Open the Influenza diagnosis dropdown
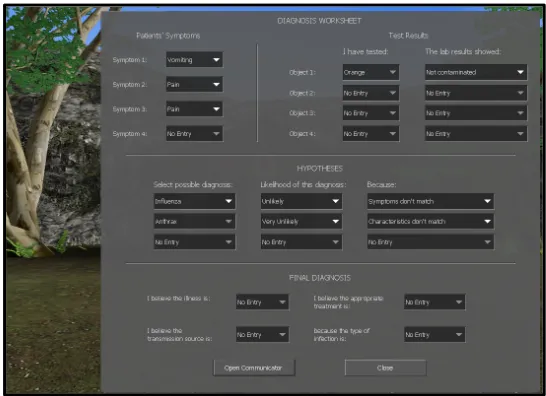The height and width of the screenshot is (396, 546). tap(194, 201)
